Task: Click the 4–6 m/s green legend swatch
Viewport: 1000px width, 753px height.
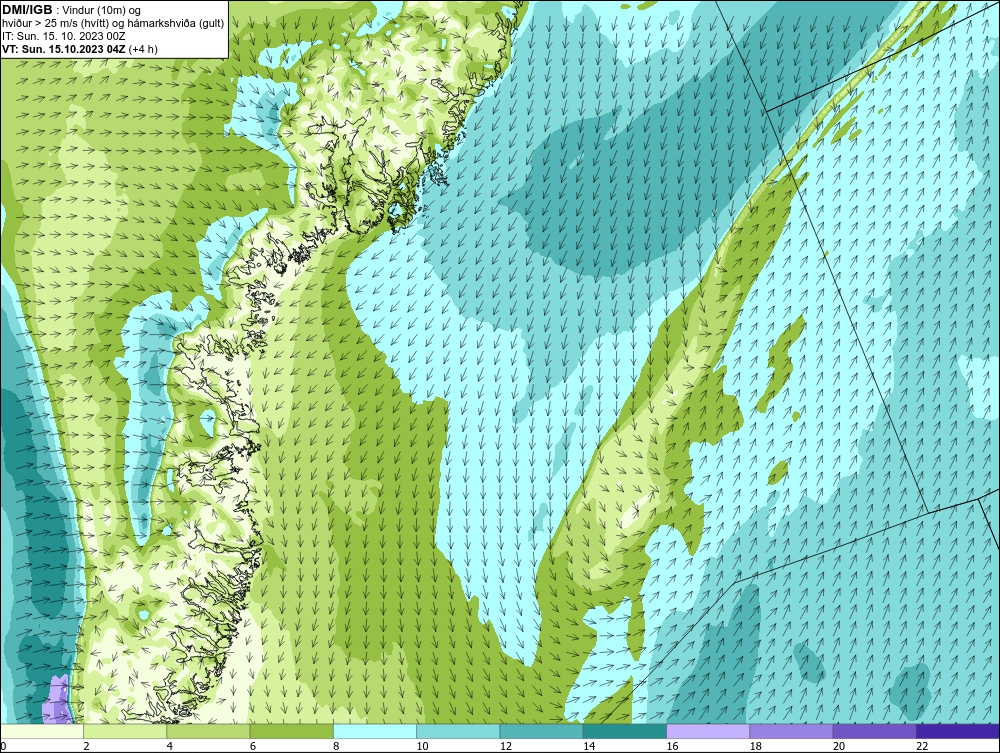Action: [209, 731]
